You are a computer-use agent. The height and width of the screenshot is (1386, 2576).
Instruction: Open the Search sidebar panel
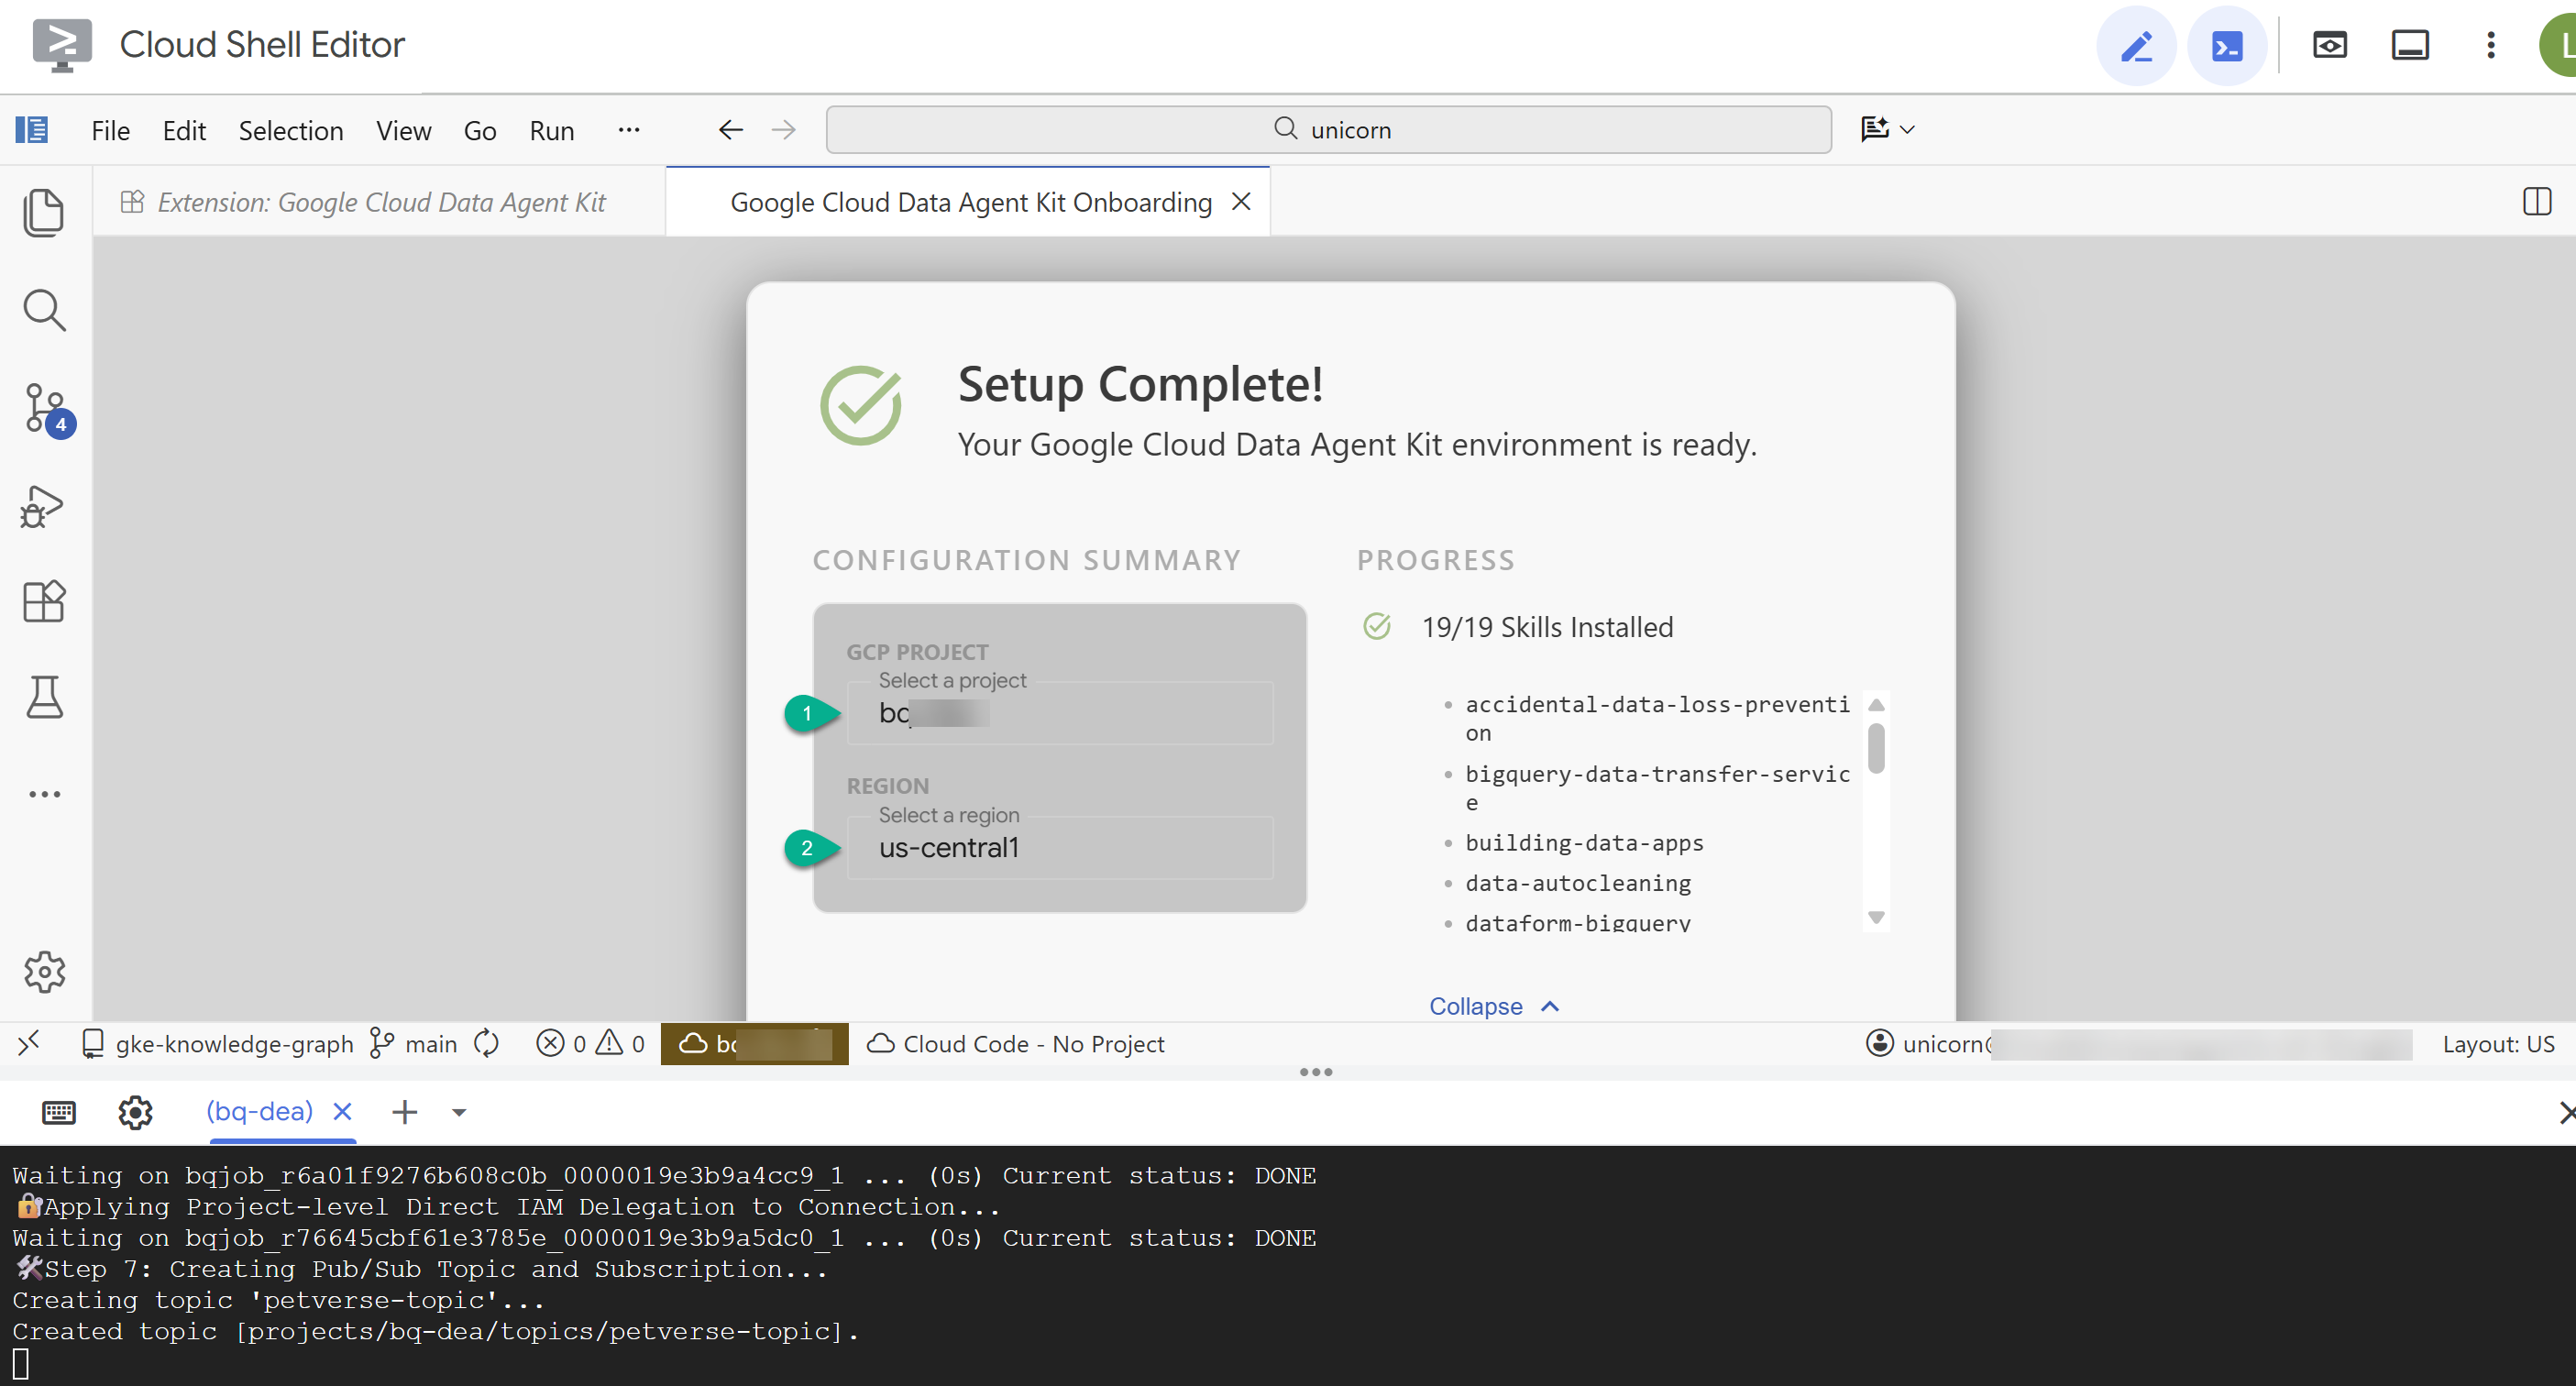pyautogui.click(x=44, y=310)
